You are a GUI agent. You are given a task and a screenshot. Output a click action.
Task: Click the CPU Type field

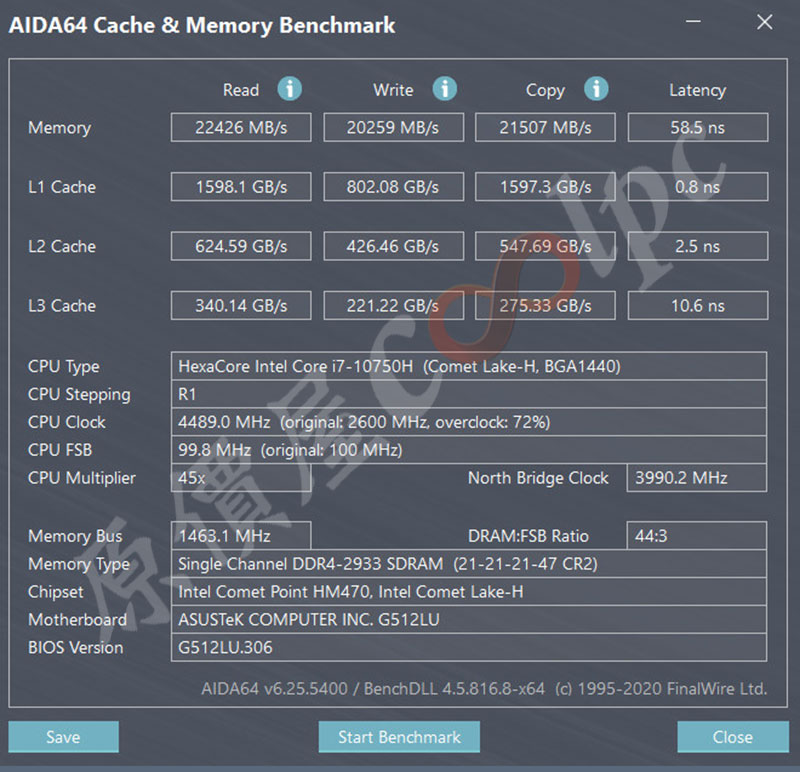pyautogui.click(x=469, y=366)
